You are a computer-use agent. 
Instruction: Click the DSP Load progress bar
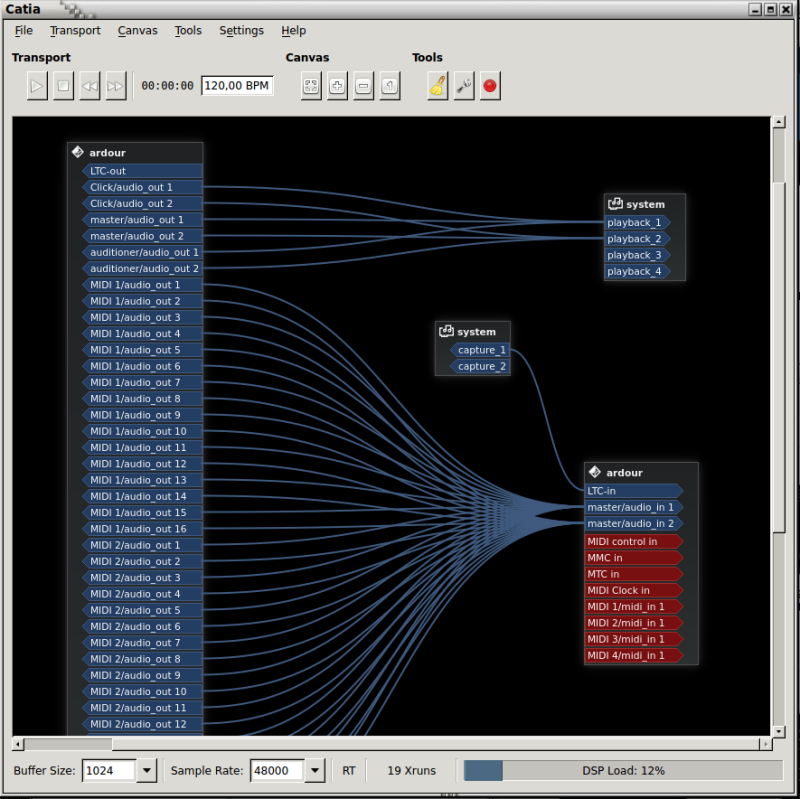(x=623, y=770)
